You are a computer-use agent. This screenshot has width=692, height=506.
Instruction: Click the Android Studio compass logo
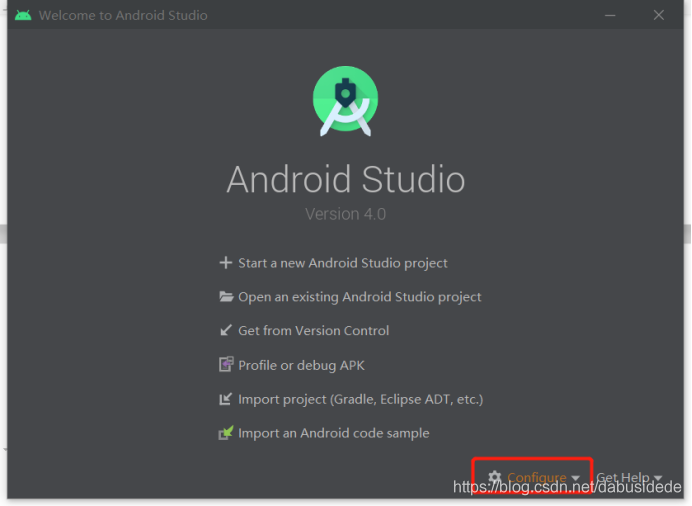coord(346,101)
